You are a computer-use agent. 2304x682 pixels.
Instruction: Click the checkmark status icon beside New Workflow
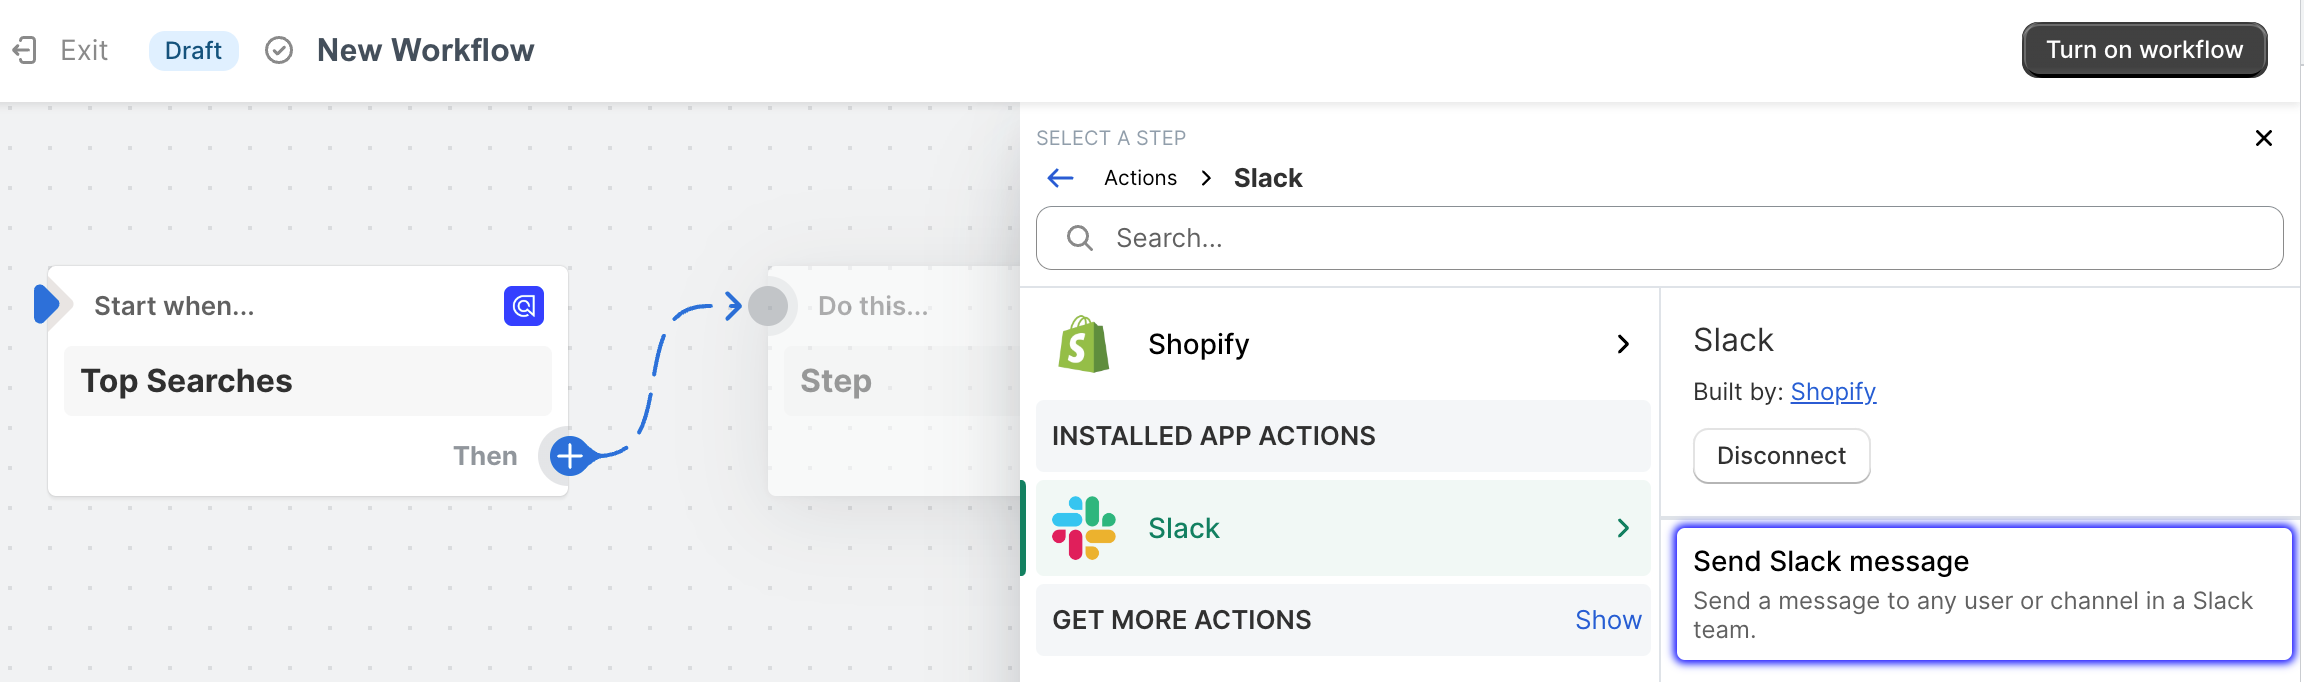point(278,49)
